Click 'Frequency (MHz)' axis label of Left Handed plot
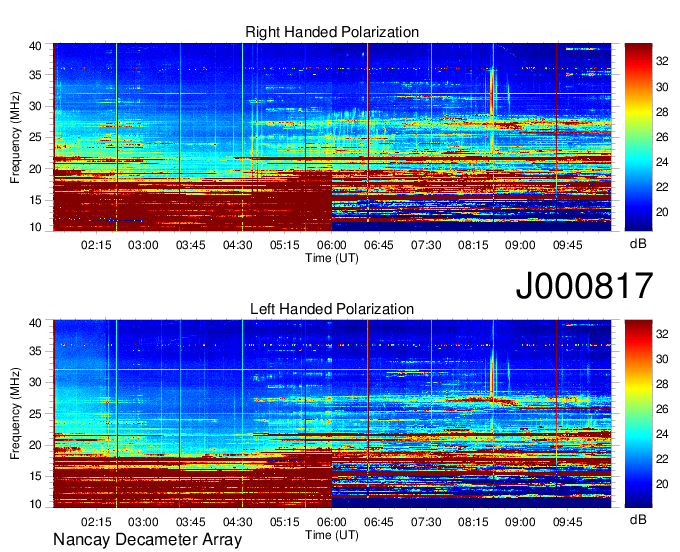 15,414
